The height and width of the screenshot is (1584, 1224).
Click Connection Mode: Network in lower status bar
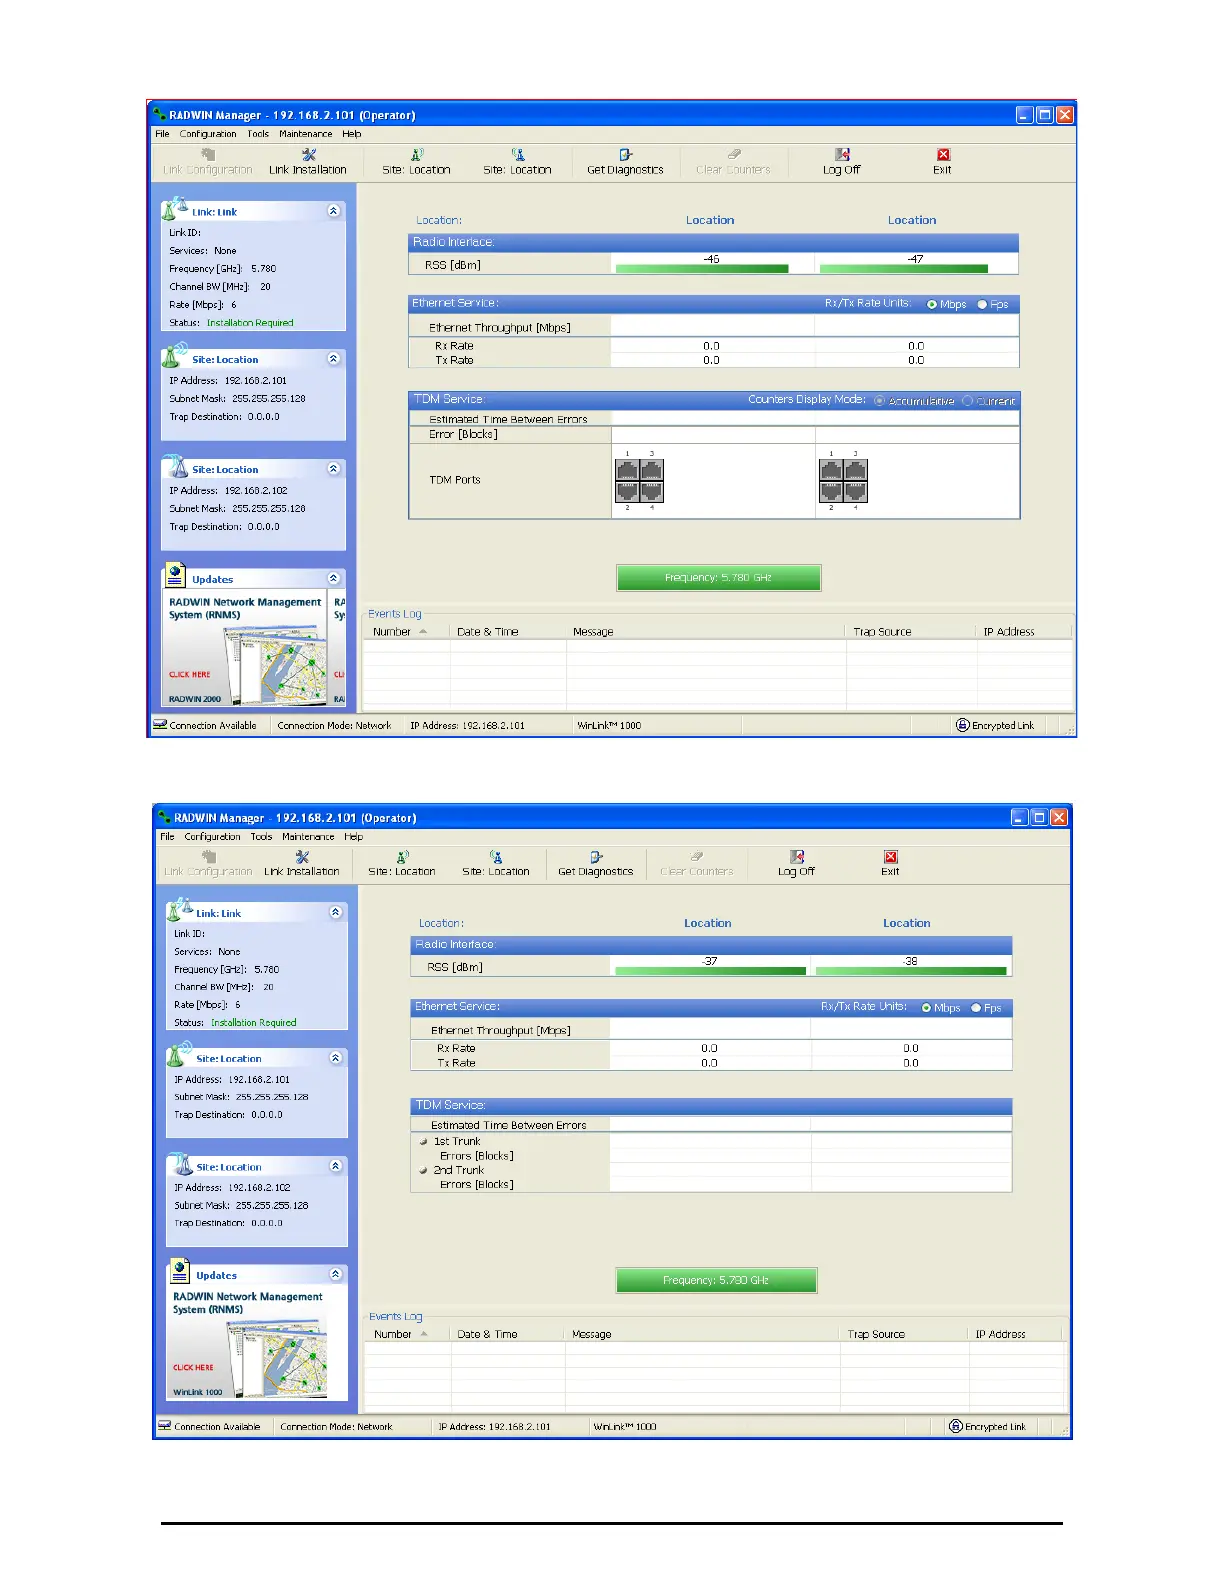[x=336, y=1427]
